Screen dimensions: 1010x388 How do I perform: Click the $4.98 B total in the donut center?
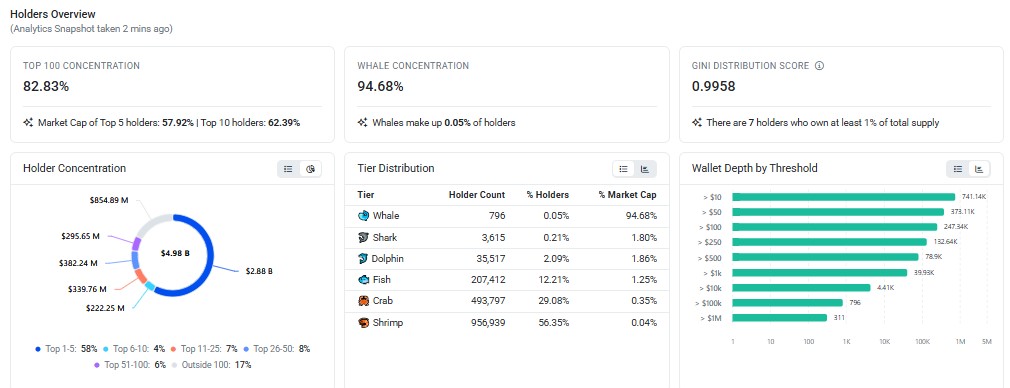point(175,253)
